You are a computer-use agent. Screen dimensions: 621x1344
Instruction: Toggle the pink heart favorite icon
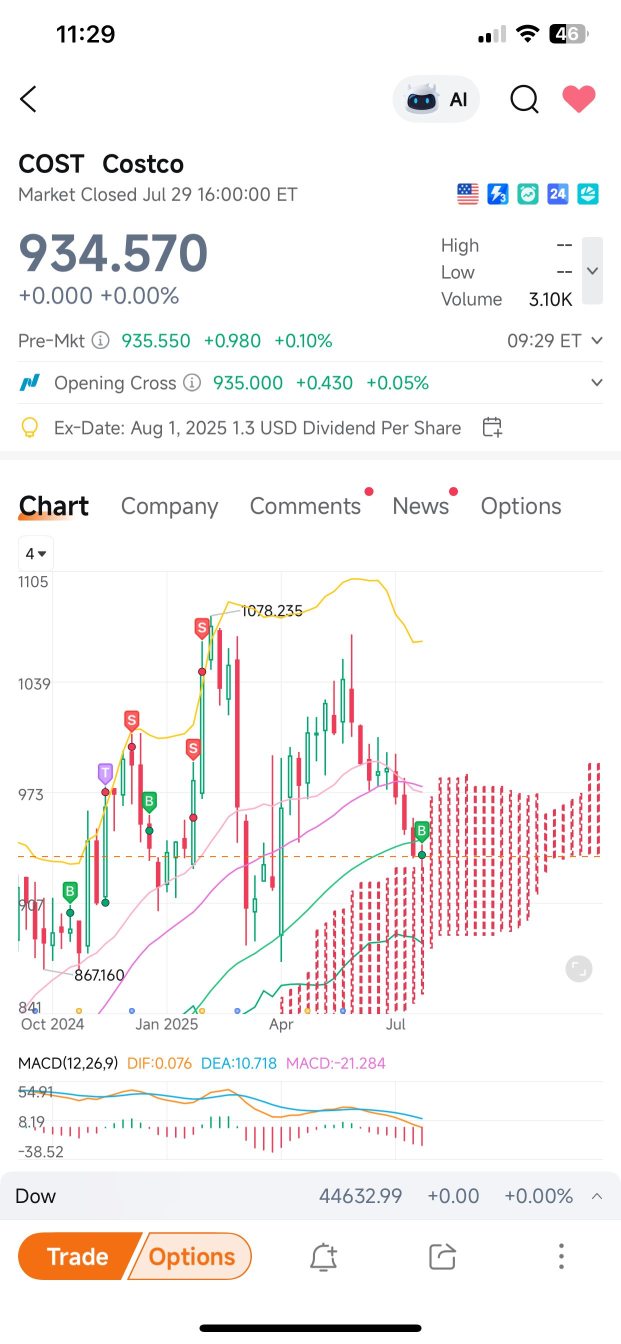click(579, 99)
